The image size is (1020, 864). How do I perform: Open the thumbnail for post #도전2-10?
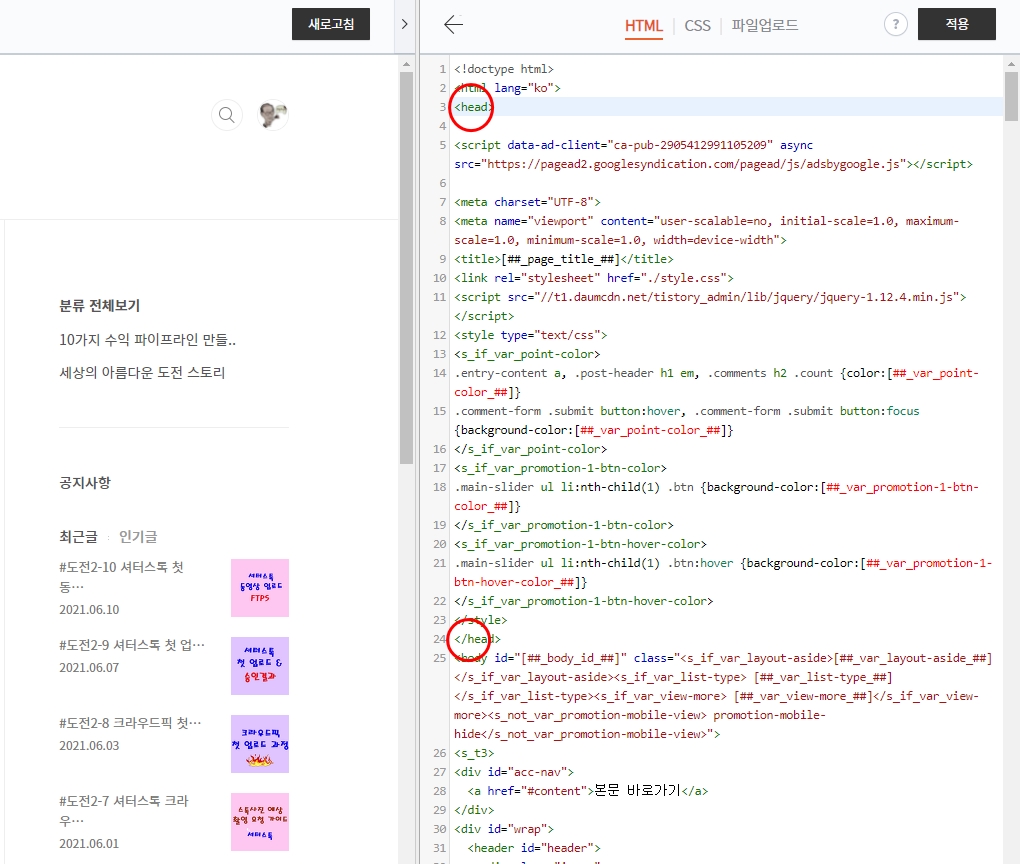coord(260,587)
